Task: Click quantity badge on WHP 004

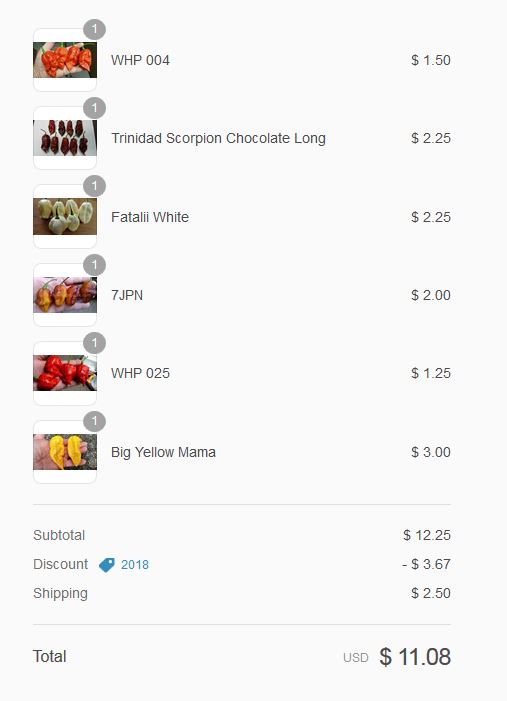Action: coord(94,30)
